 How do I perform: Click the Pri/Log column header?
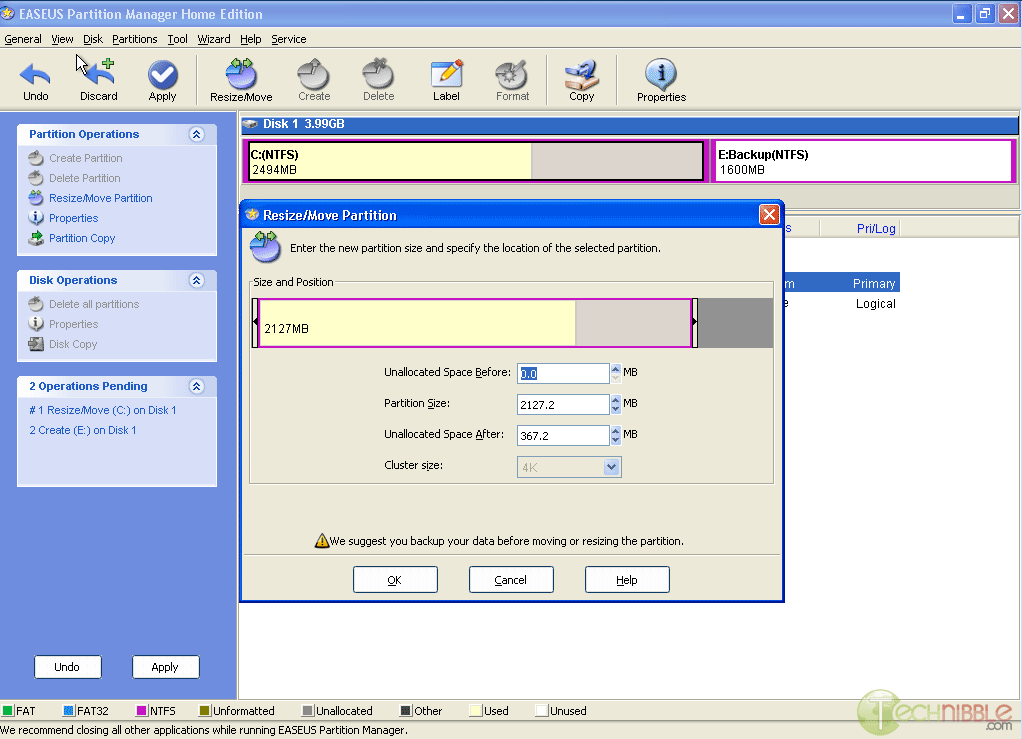pos(875,229)
